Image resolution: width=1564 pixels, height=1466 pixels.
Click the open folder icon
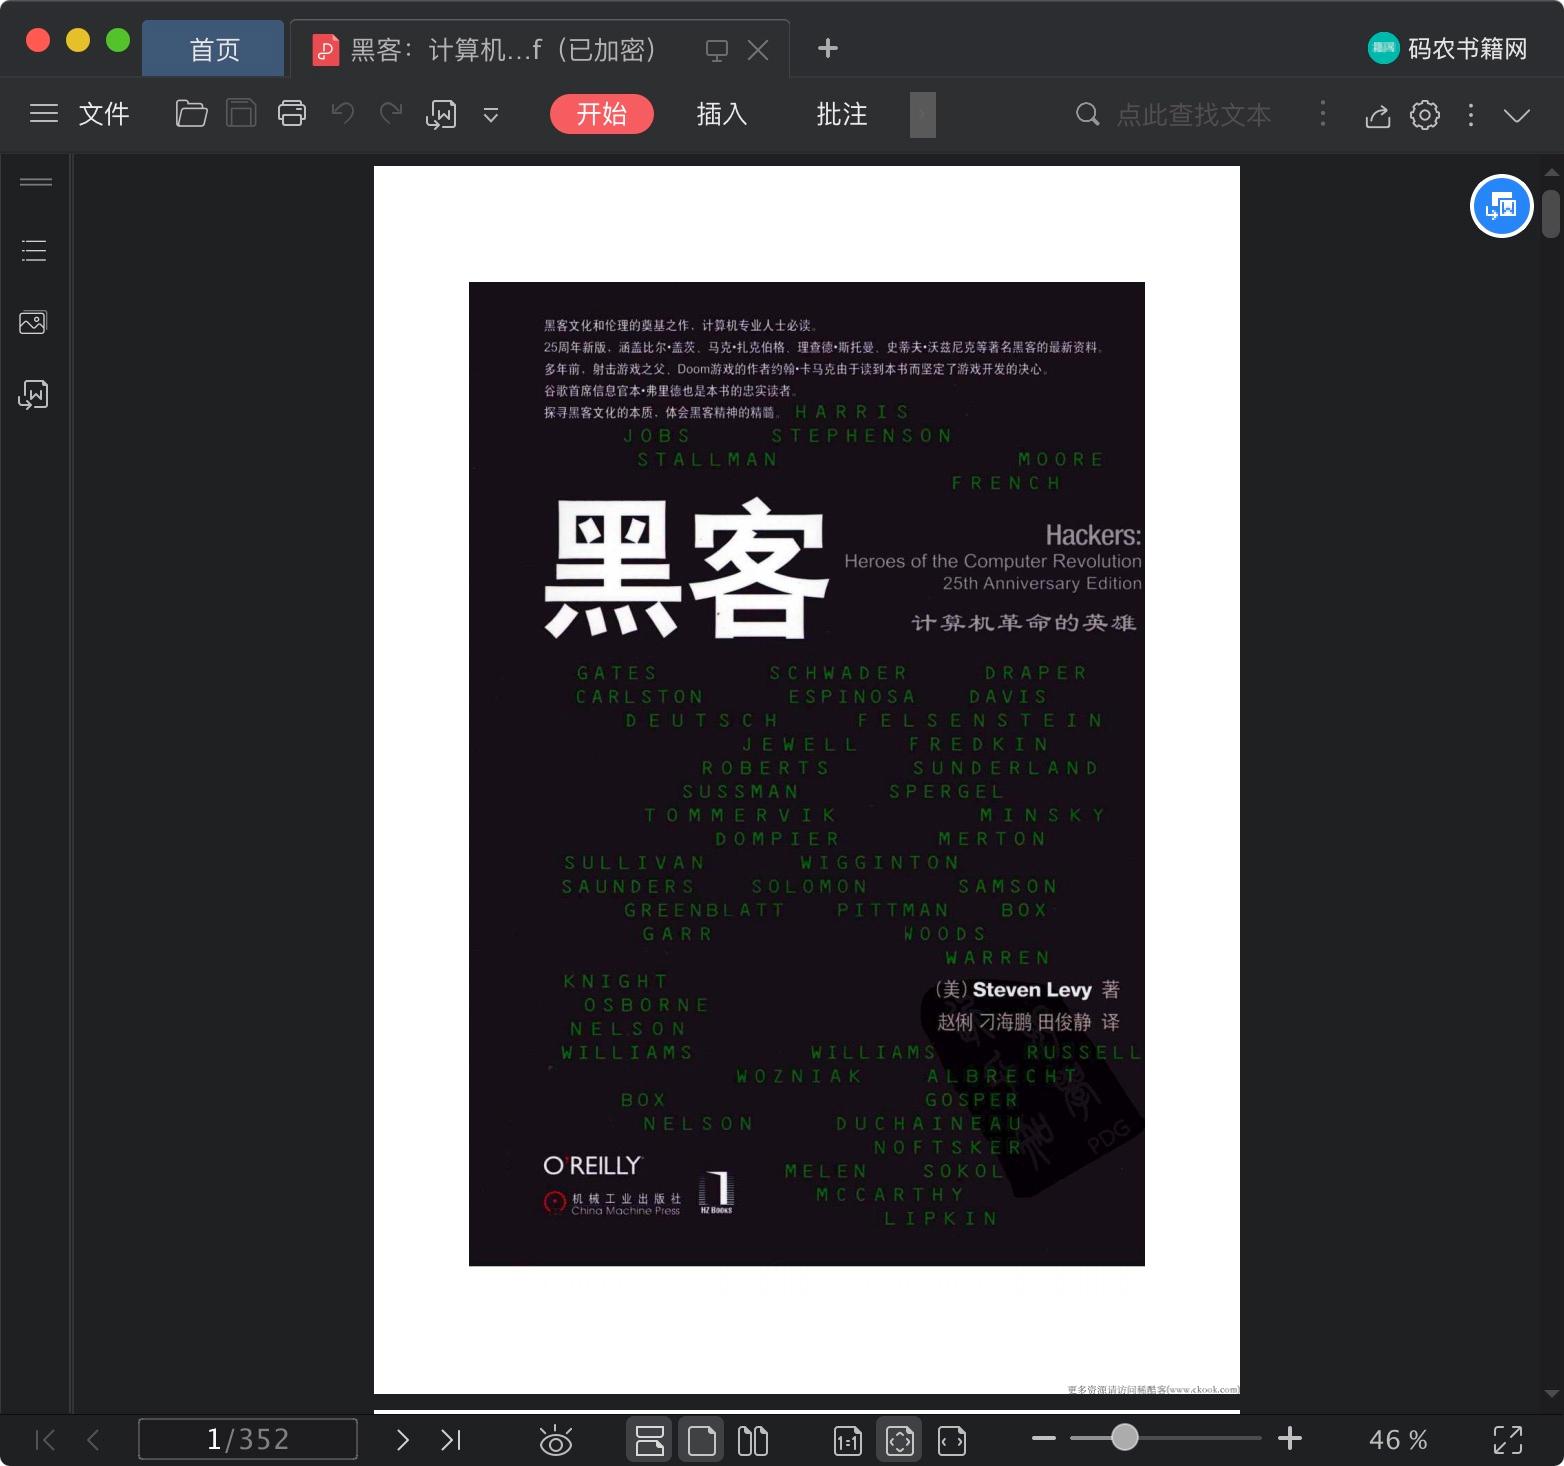point(191,114)
